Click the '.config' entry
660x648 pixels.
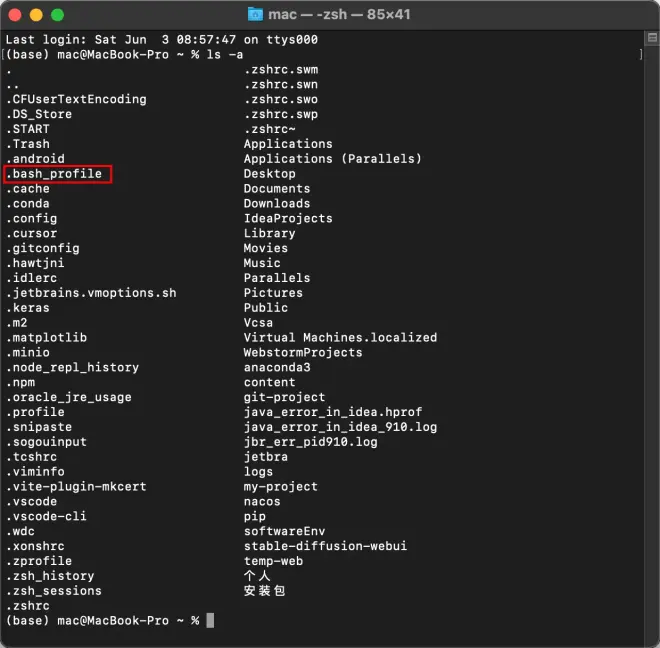tap(32, 219)
